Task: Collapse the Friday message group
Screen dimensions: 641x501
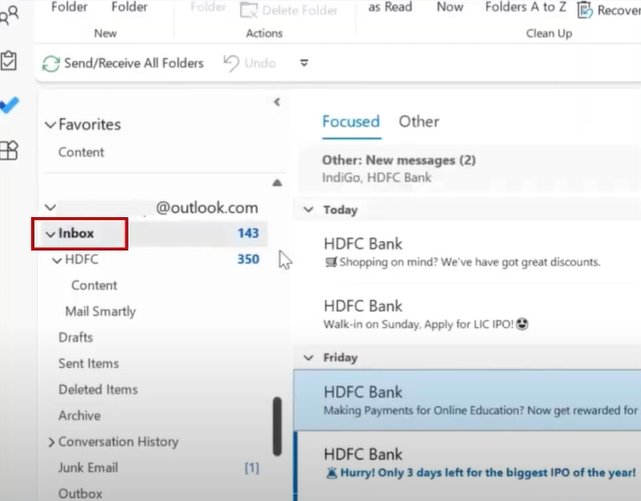Action: [x=309, y=358]
